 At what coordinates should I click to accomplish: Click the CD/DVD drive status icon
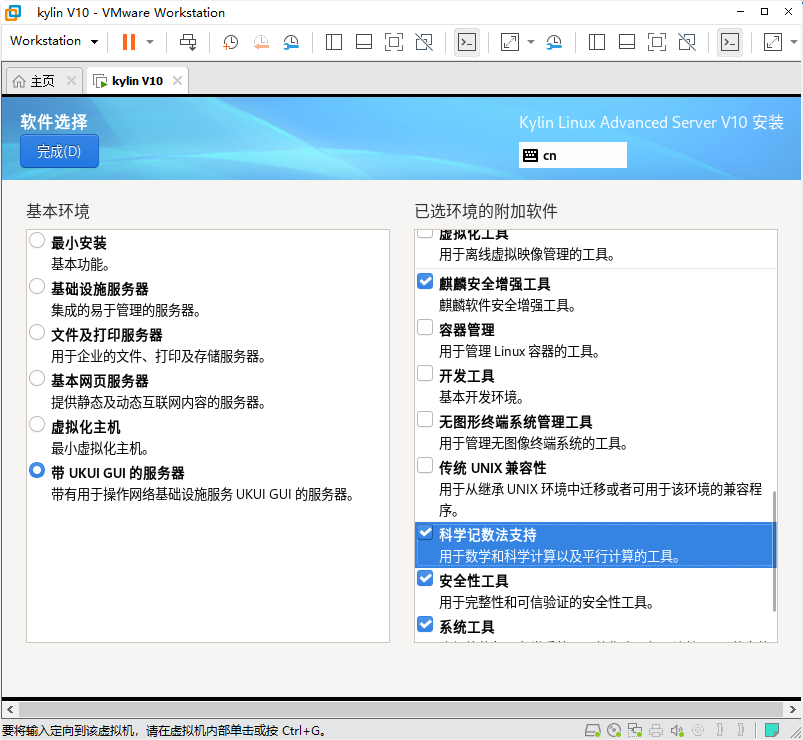click(615, 731)
